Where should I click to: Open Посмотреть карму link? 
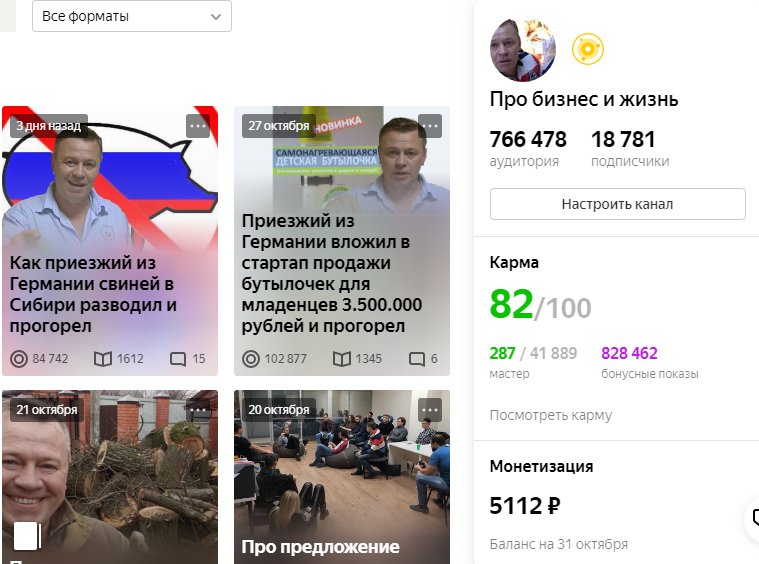tap(551, 415)
